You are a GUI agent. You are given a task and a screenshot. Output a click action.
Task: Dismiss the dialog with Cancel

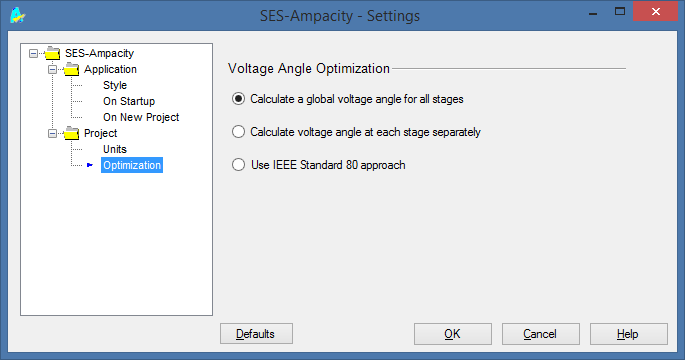540,334
